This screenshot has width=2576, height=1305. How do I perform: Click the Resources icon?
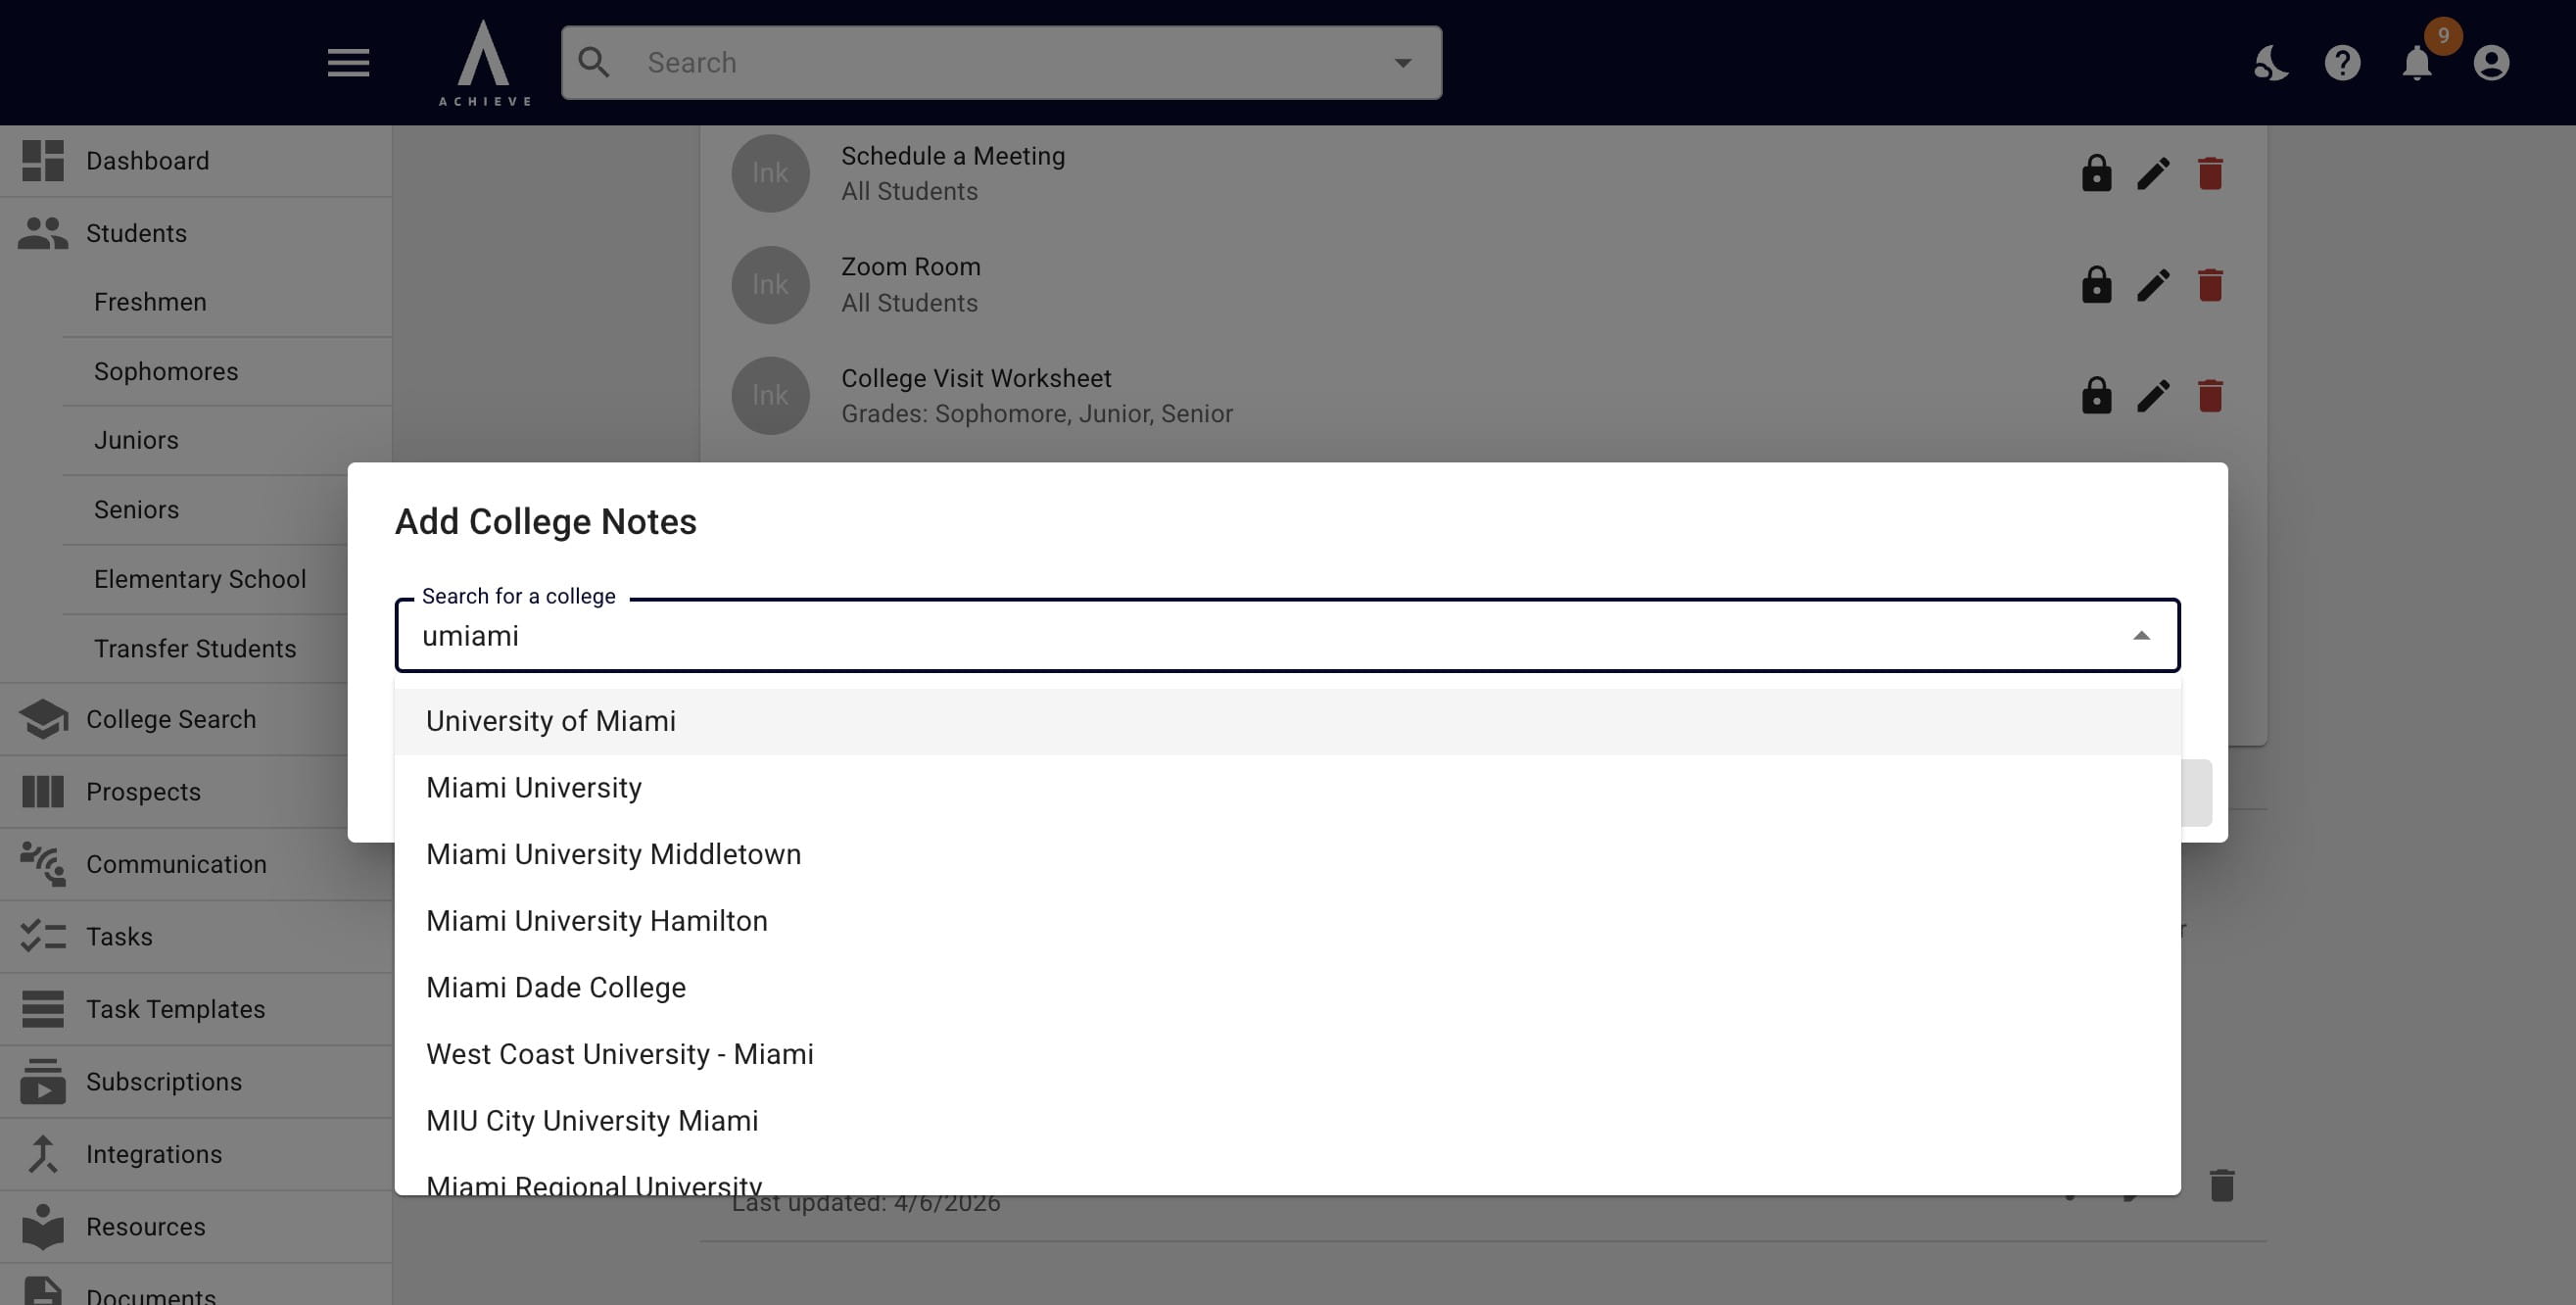(x=43, y=1226)
